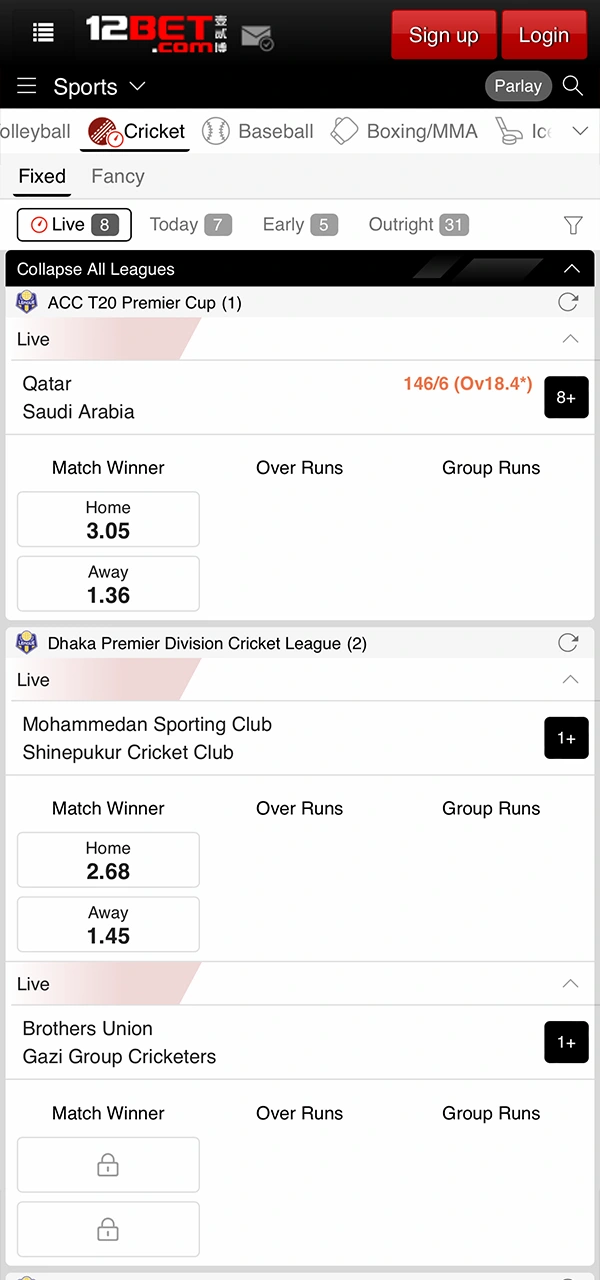Open the search icon
The image size is (600, 1280).
coord(572,86)
